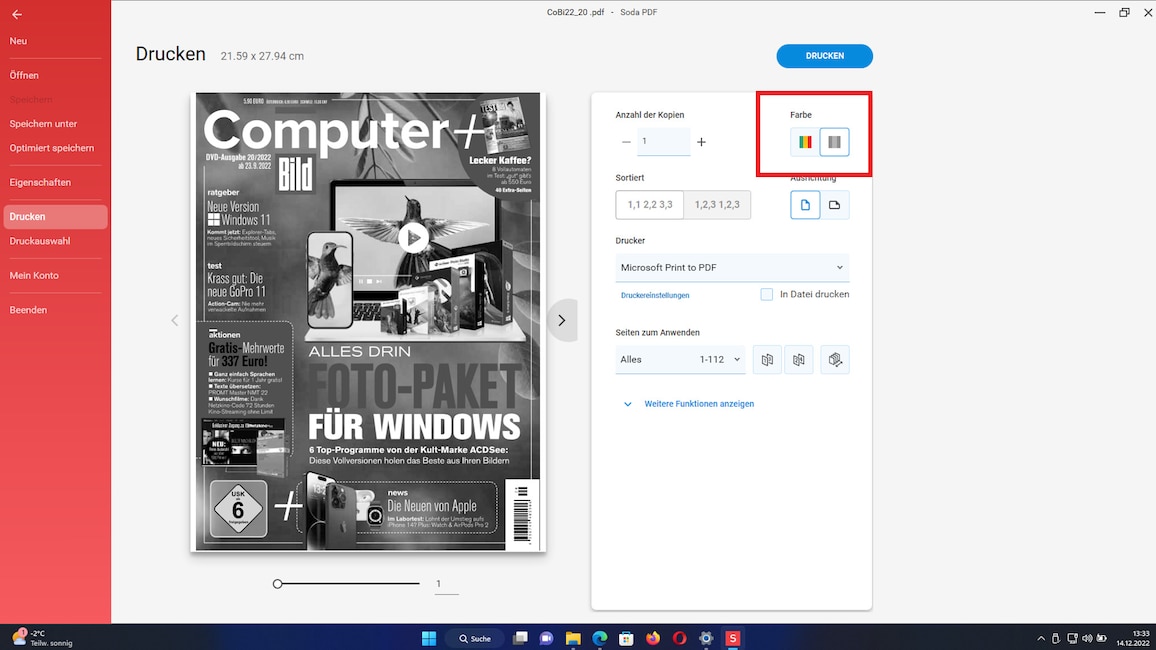The height and width of the screenshot is (650, 1156).
Task: Select collation option 1,2,3 1,2,3
Action: tap(717, 205)
